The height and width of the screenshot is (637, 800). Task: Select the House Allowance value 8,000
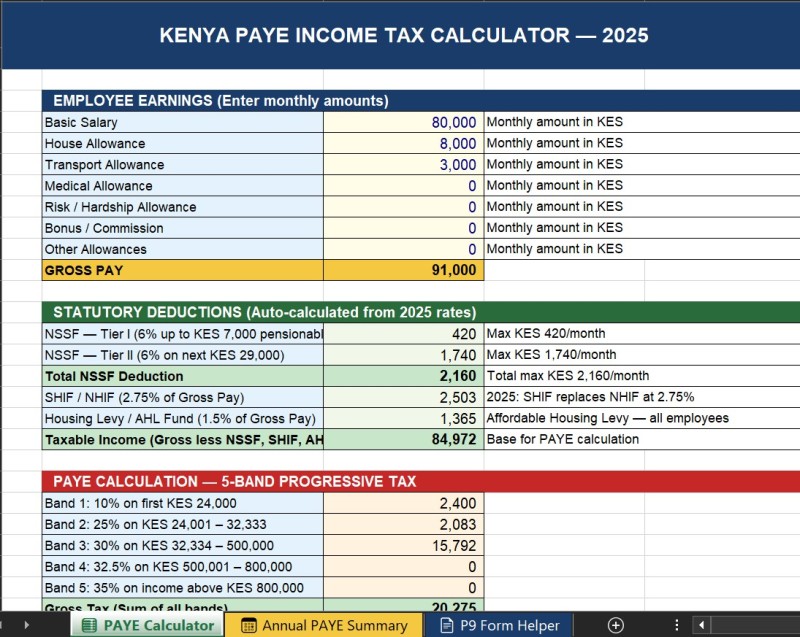coord(404,143)
